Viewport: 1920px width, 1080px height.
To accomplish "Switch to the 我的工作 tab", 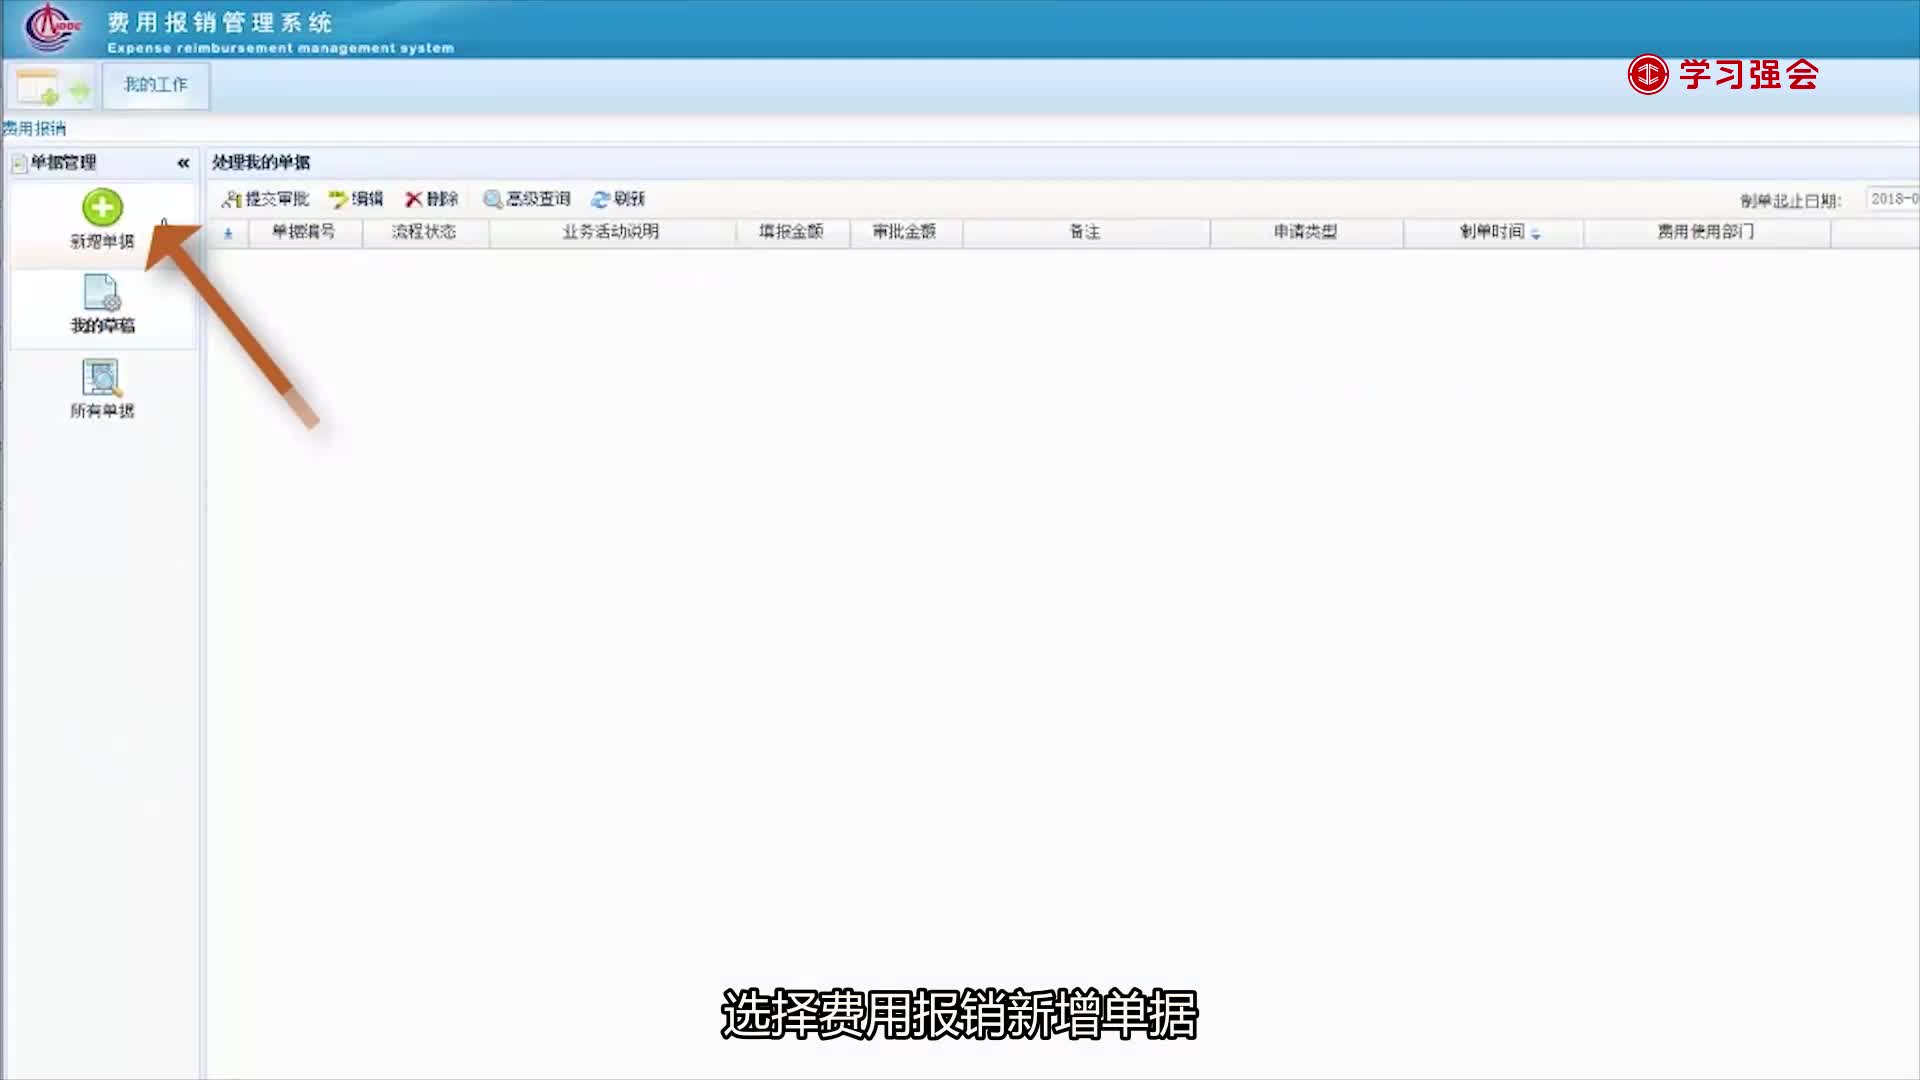I will 155,86.
